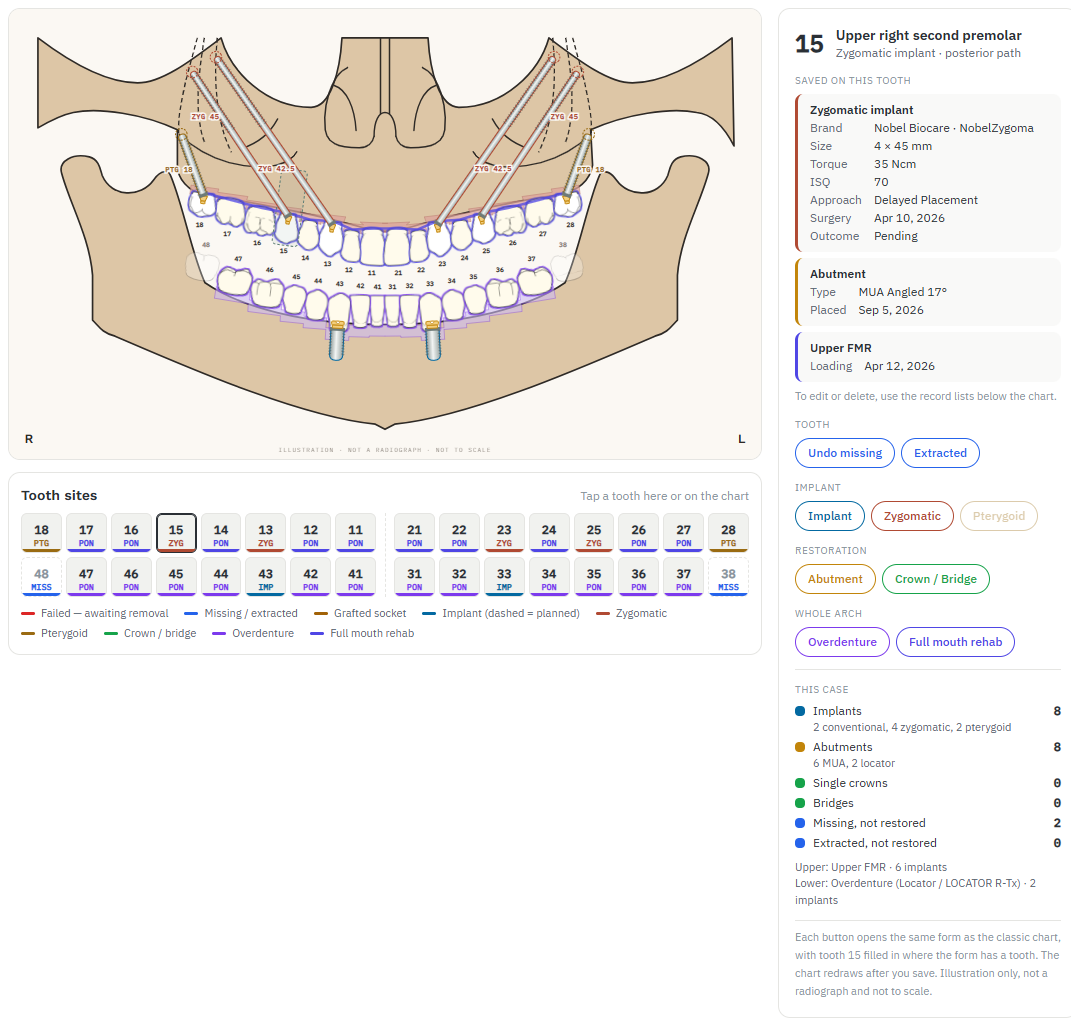Select the highlighted tooth 15 ZYG tile
The image size is (1071, 1025).
[176, 533]
